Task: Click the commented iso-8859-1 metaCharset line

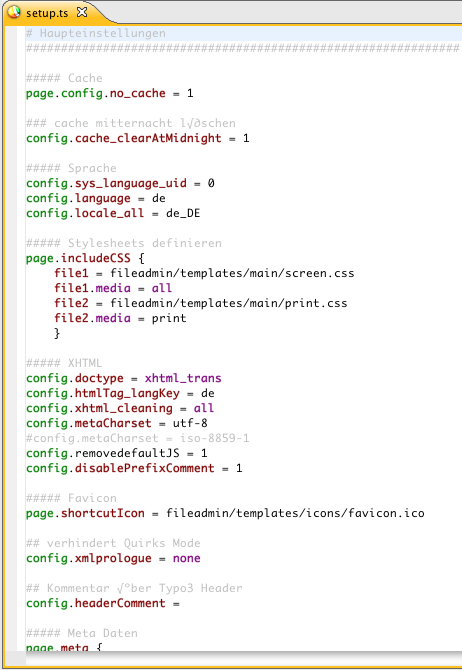Action: [x=138, y=438]
